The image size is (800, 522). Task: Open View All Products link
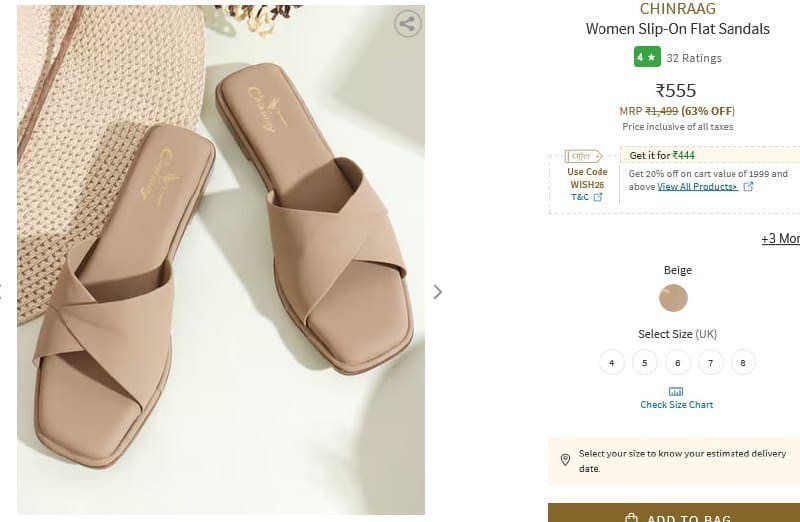(697, 187)
